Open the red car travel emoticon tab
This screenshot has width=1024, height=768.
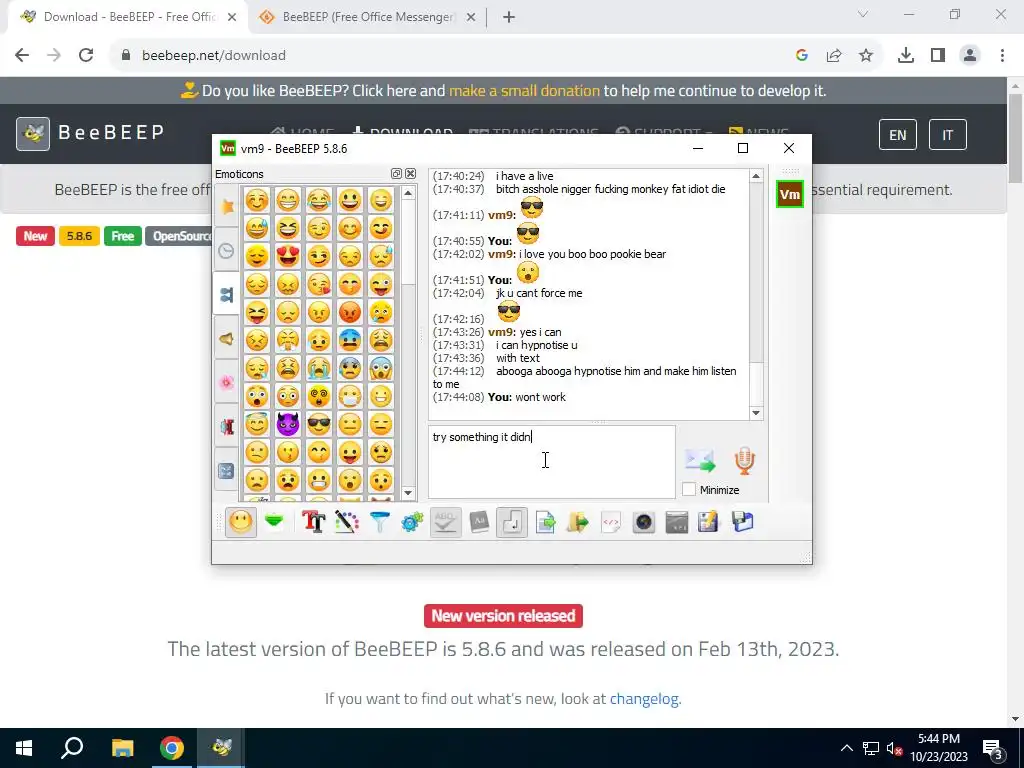tap(227, 426)
